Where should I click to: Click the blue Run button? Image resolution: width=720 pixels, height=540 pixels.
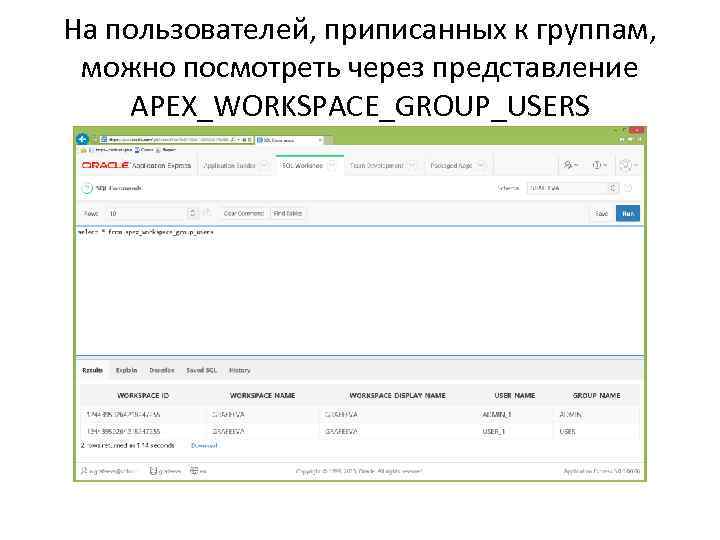pyautogui.click(x=628, y=214)
